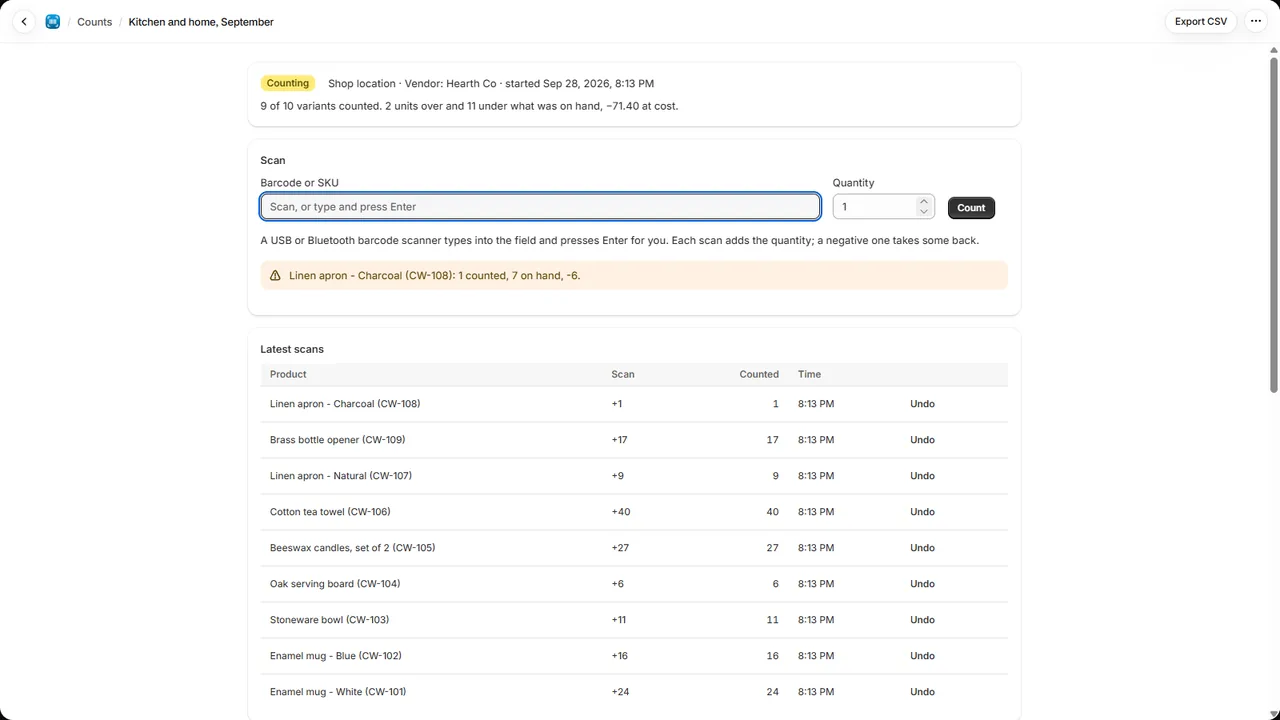Undo the Linen apron - Charcoal scan
Image resolution: width=1280 pixels, height=720 pixels.
point(922,404)
